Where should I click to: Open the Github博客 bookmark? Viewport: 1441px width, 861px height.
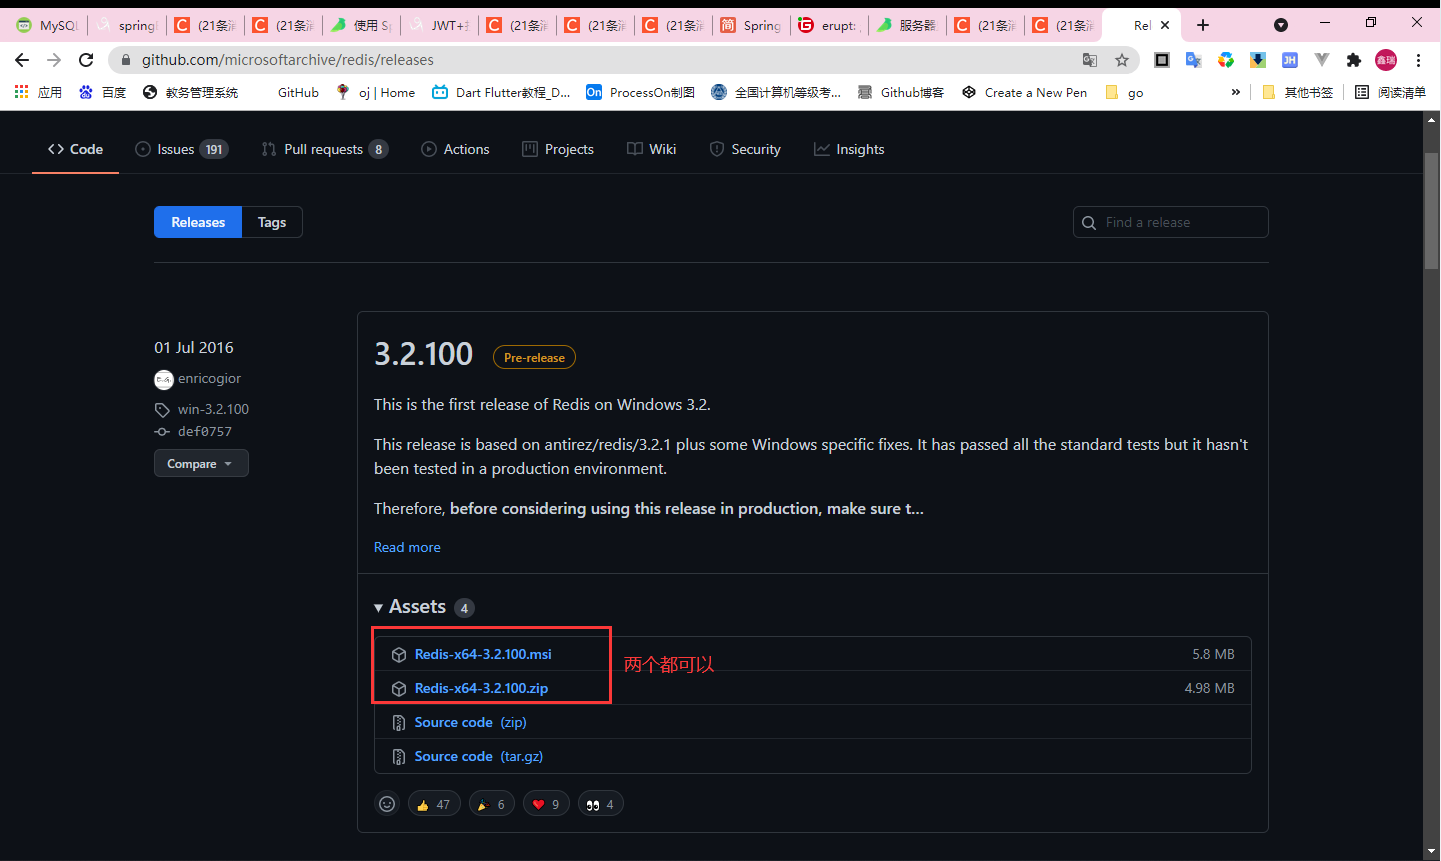tap(901, 92)
